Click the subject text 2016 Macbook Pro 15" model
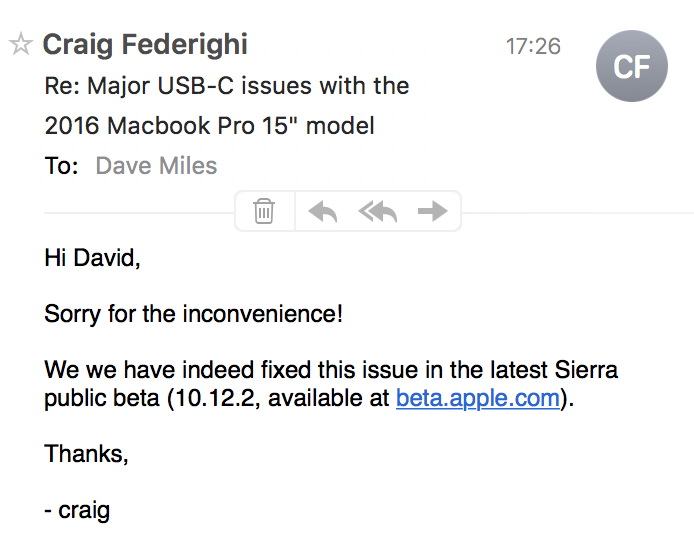 pyautogui.click(x=209, y=125)
